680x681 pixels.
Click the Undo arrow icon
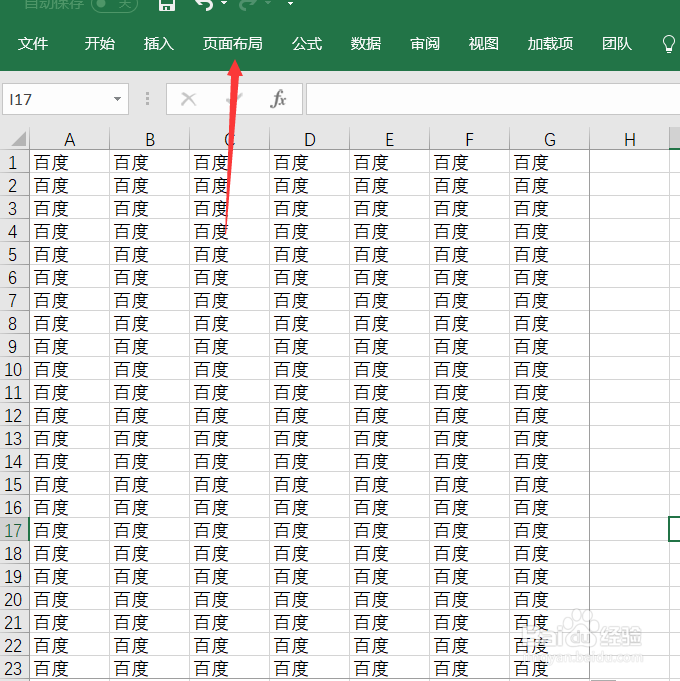tap(205, 4)
